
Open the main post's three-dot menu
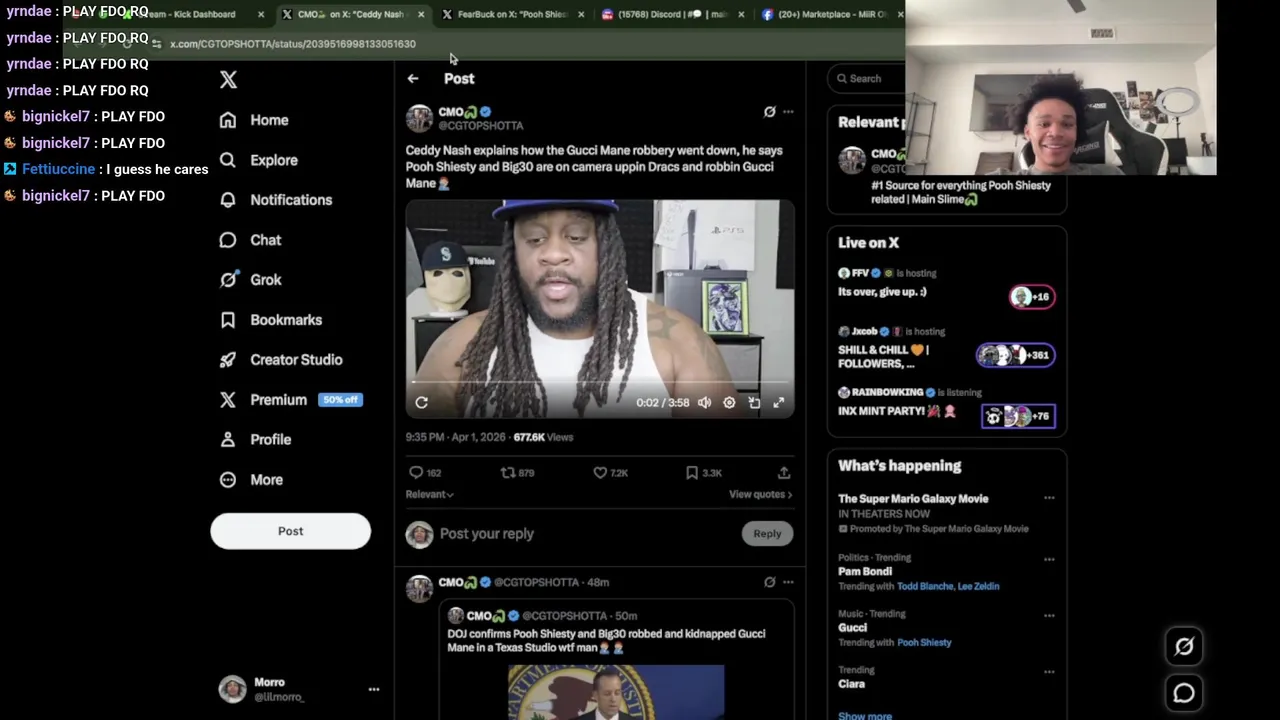[x=788, y=112]
